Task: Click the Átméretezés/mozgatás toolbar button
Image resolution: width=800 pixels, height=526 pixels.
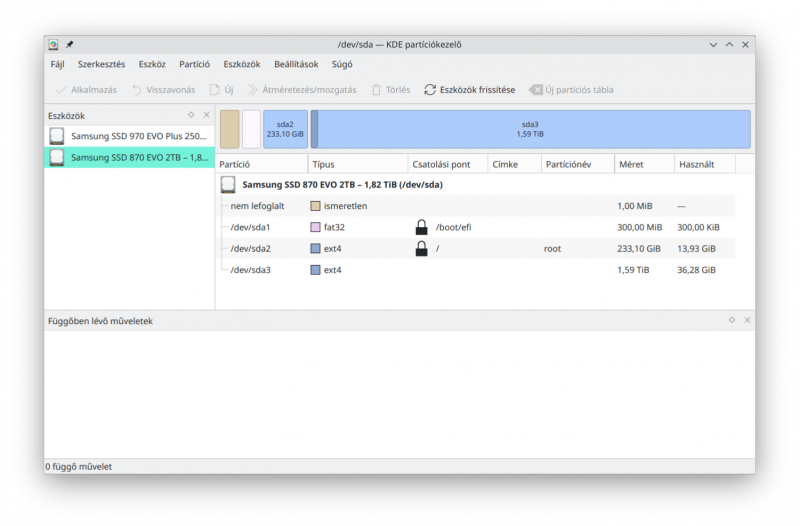Action: pos(302,90)
